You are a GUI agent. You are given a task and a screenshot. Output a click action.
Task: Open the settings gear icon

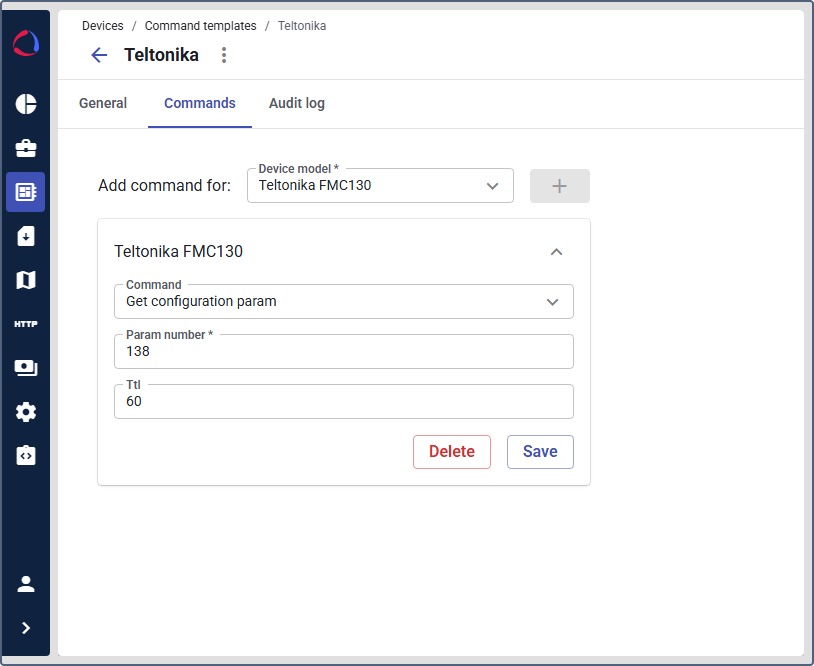click(x=26, y=412)
